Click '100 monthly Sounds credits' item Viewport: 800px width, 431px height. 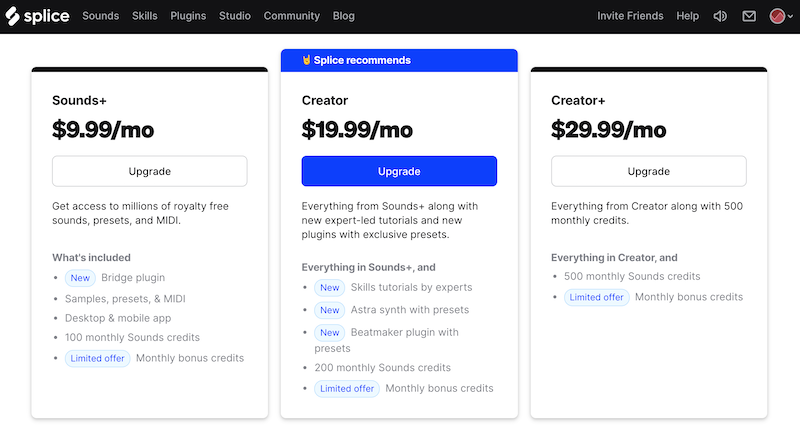click(132, 337)
